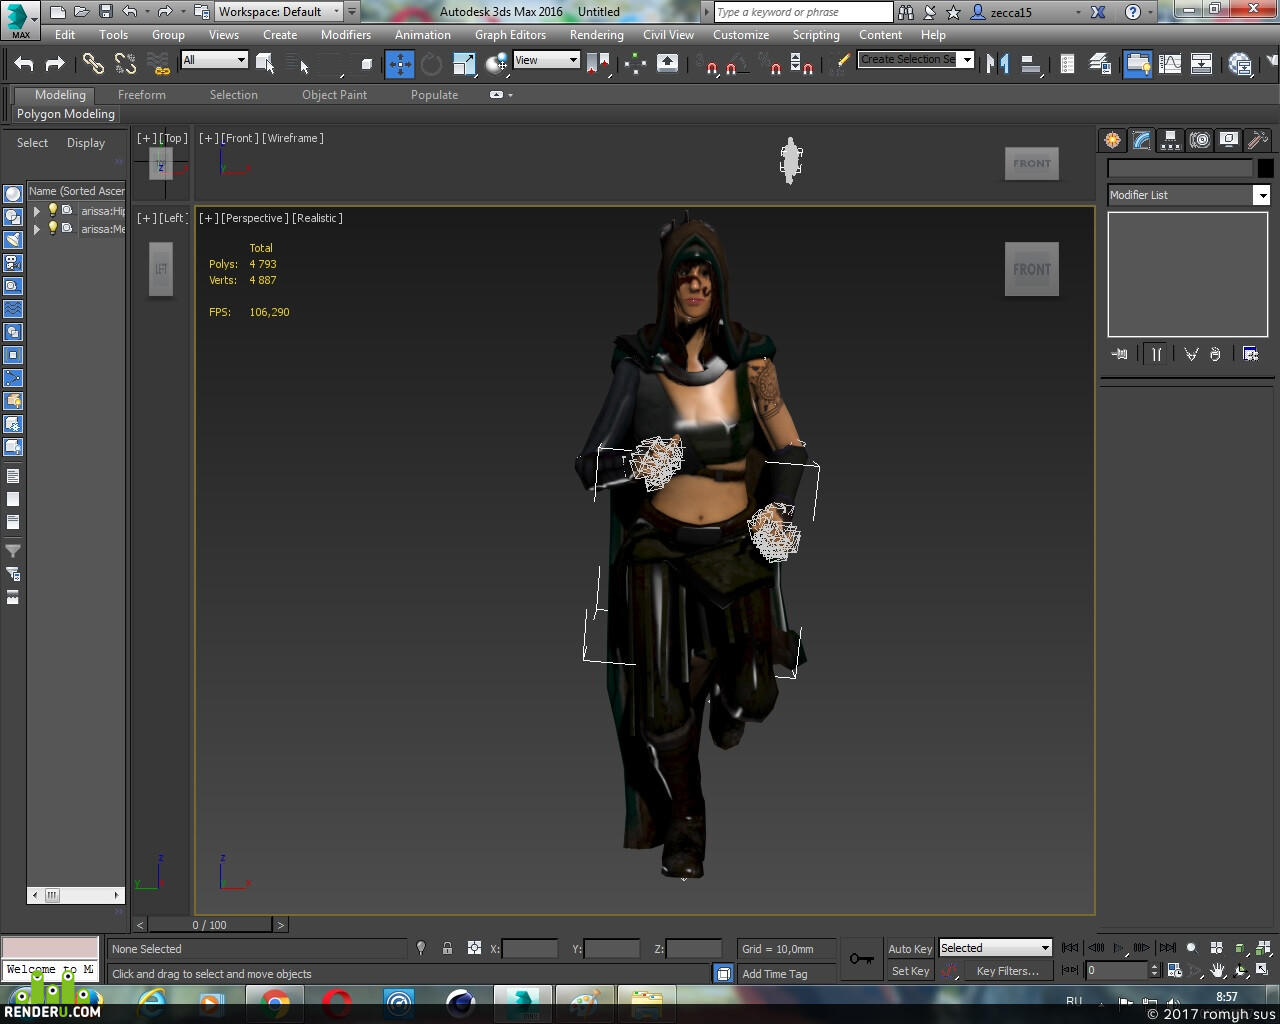1280x1024 pixels.
Task: Click the Zoom magnifier viewport tool
Action: 1191,948
